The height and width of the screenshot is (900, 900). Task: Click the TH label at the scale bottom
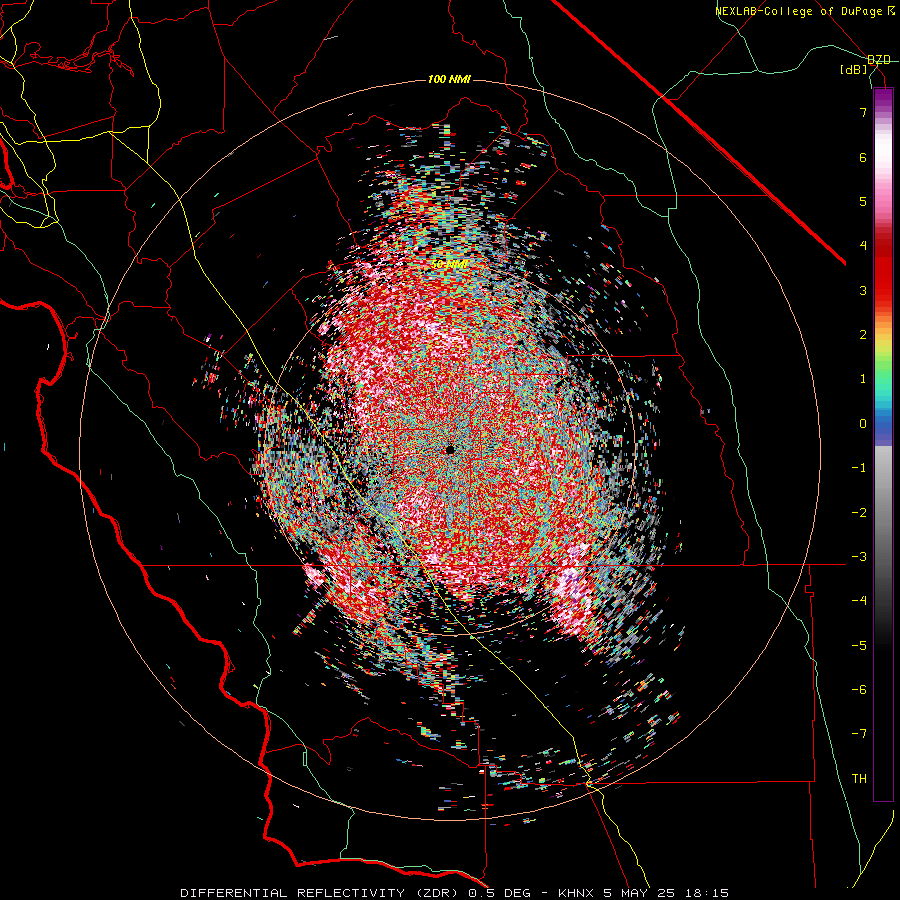[x=859, y=779]
